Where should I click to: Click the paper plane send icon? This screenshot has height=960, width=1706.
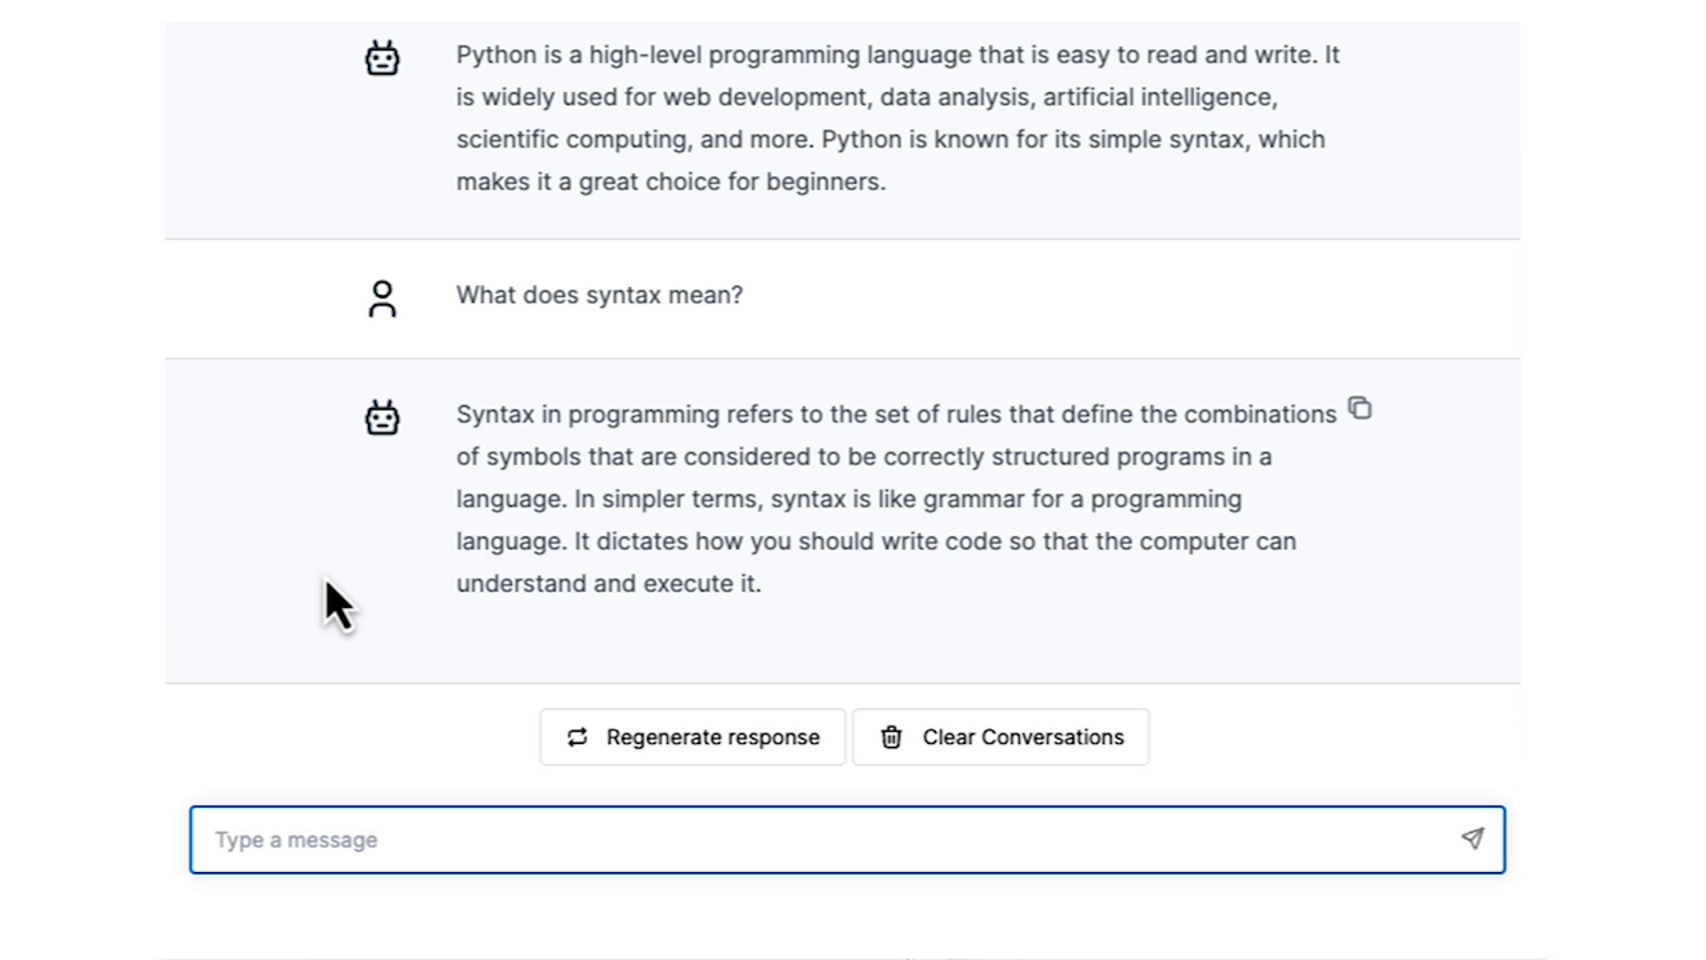1472,838
